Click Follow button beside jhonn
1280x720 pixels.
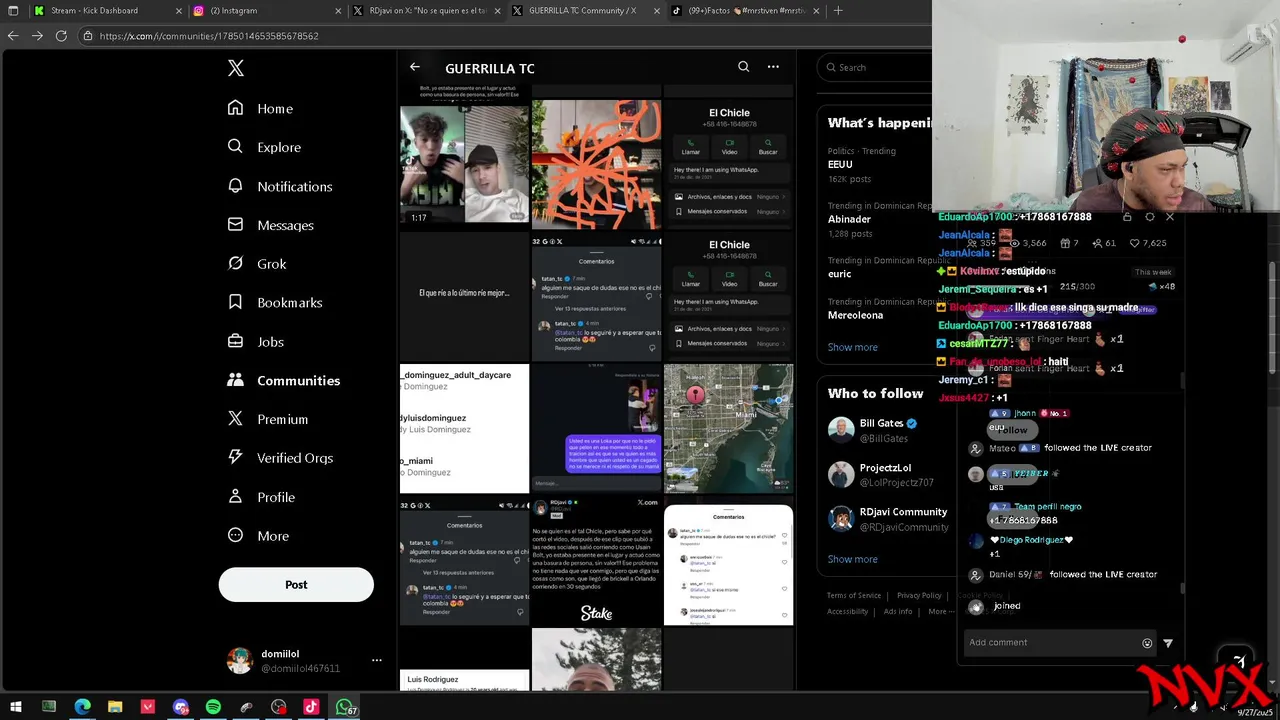coord(1012,430)
